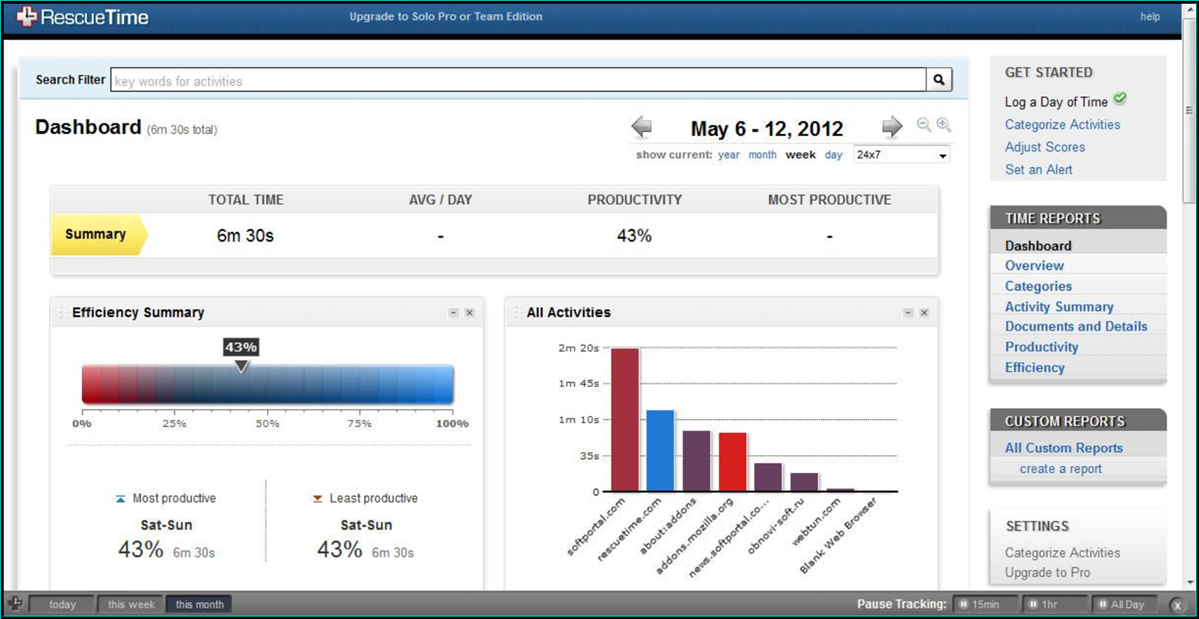Click the efficiency gradient bar
Image resolution: width=1199 pixels, height=619 pixels.
268,384
